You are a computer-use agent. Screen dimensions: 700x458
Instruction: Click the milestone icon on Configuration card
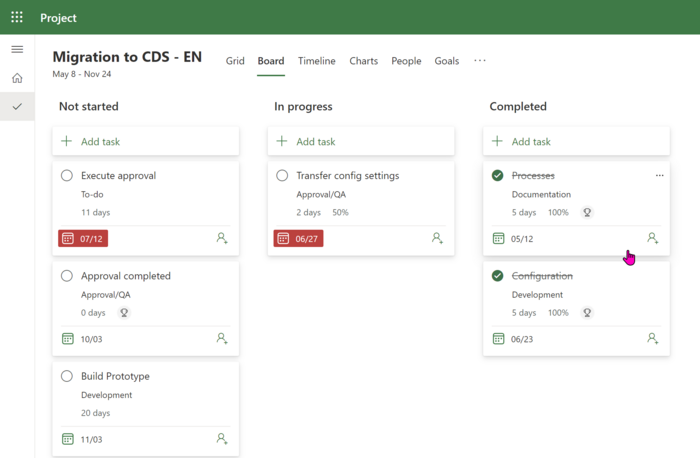(x=587, y=312)
